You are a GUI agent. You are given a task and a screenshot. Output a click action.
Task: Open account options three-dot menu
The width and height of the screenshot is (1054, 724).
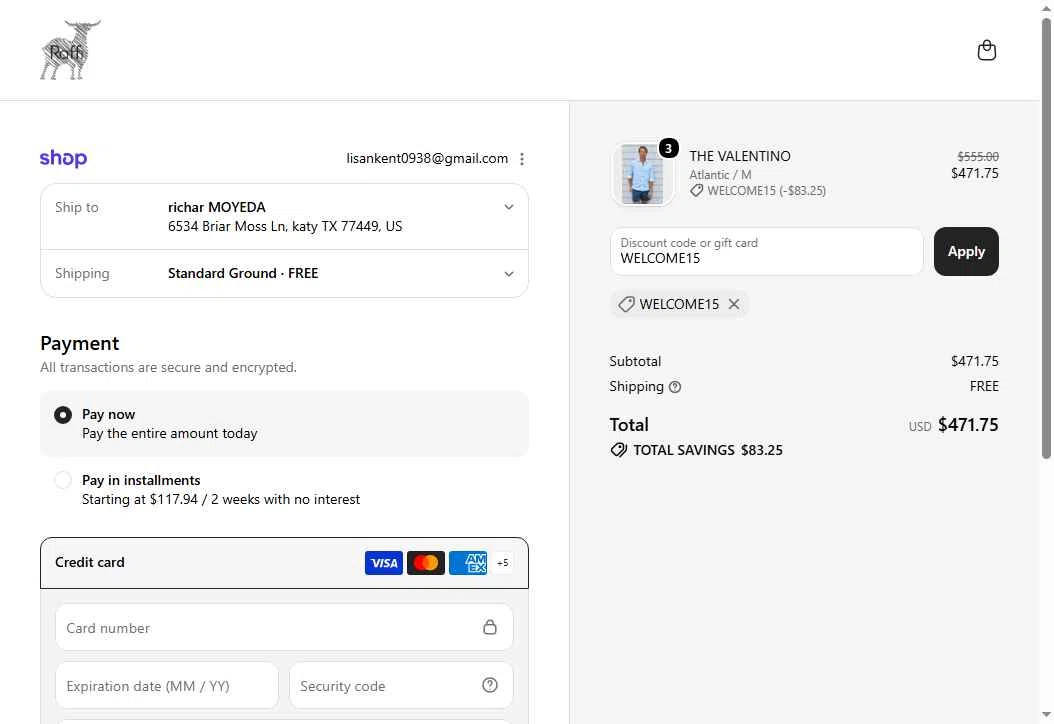pyautogui.click(x=522, y=159)
